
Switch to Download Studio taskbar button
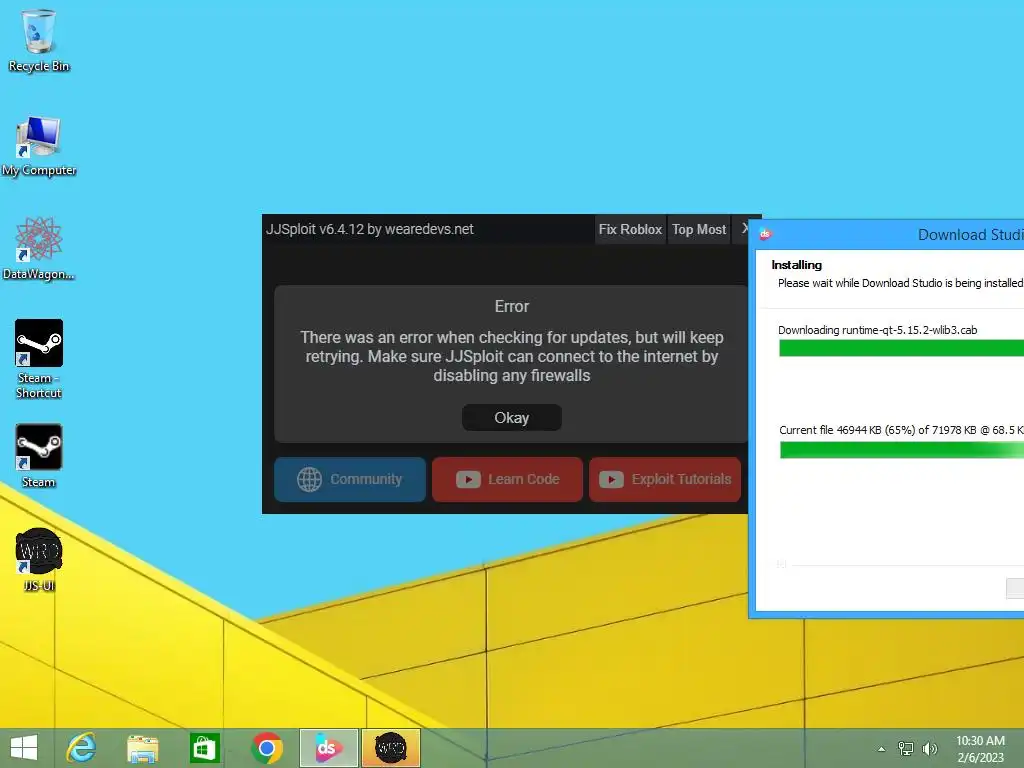point(328,748)
